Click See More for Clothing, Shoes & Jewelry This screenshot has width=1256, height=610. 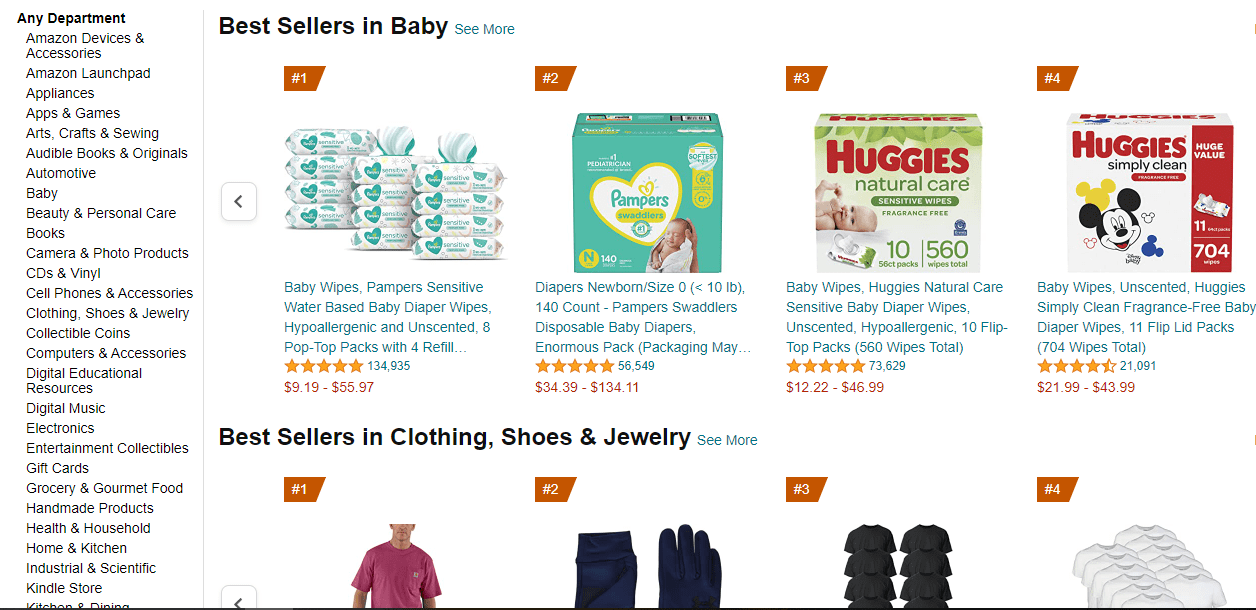(727, 440)
